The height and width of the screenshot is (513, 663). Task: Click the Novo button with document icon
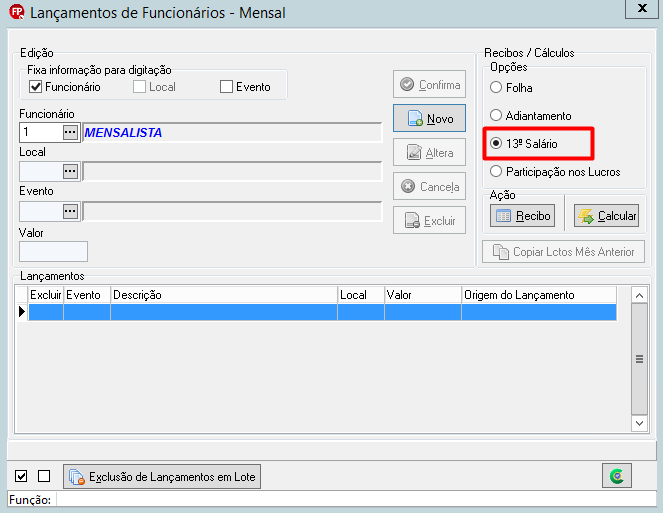pyautogui.click(x=429, y=118)
